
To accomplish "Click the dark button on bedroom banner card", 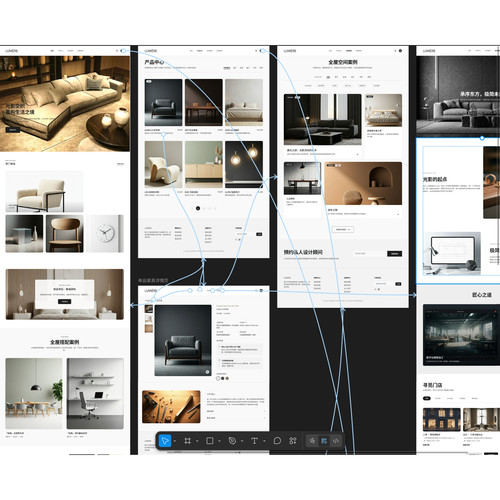I will [x=65, y=301].
